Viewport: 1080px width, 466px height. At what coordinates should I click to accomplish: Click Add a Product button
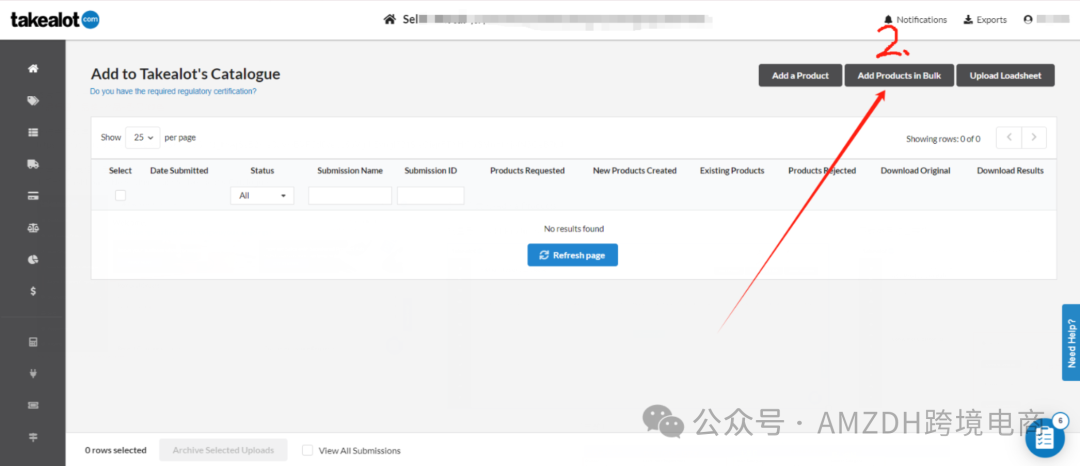pos(800,76)
